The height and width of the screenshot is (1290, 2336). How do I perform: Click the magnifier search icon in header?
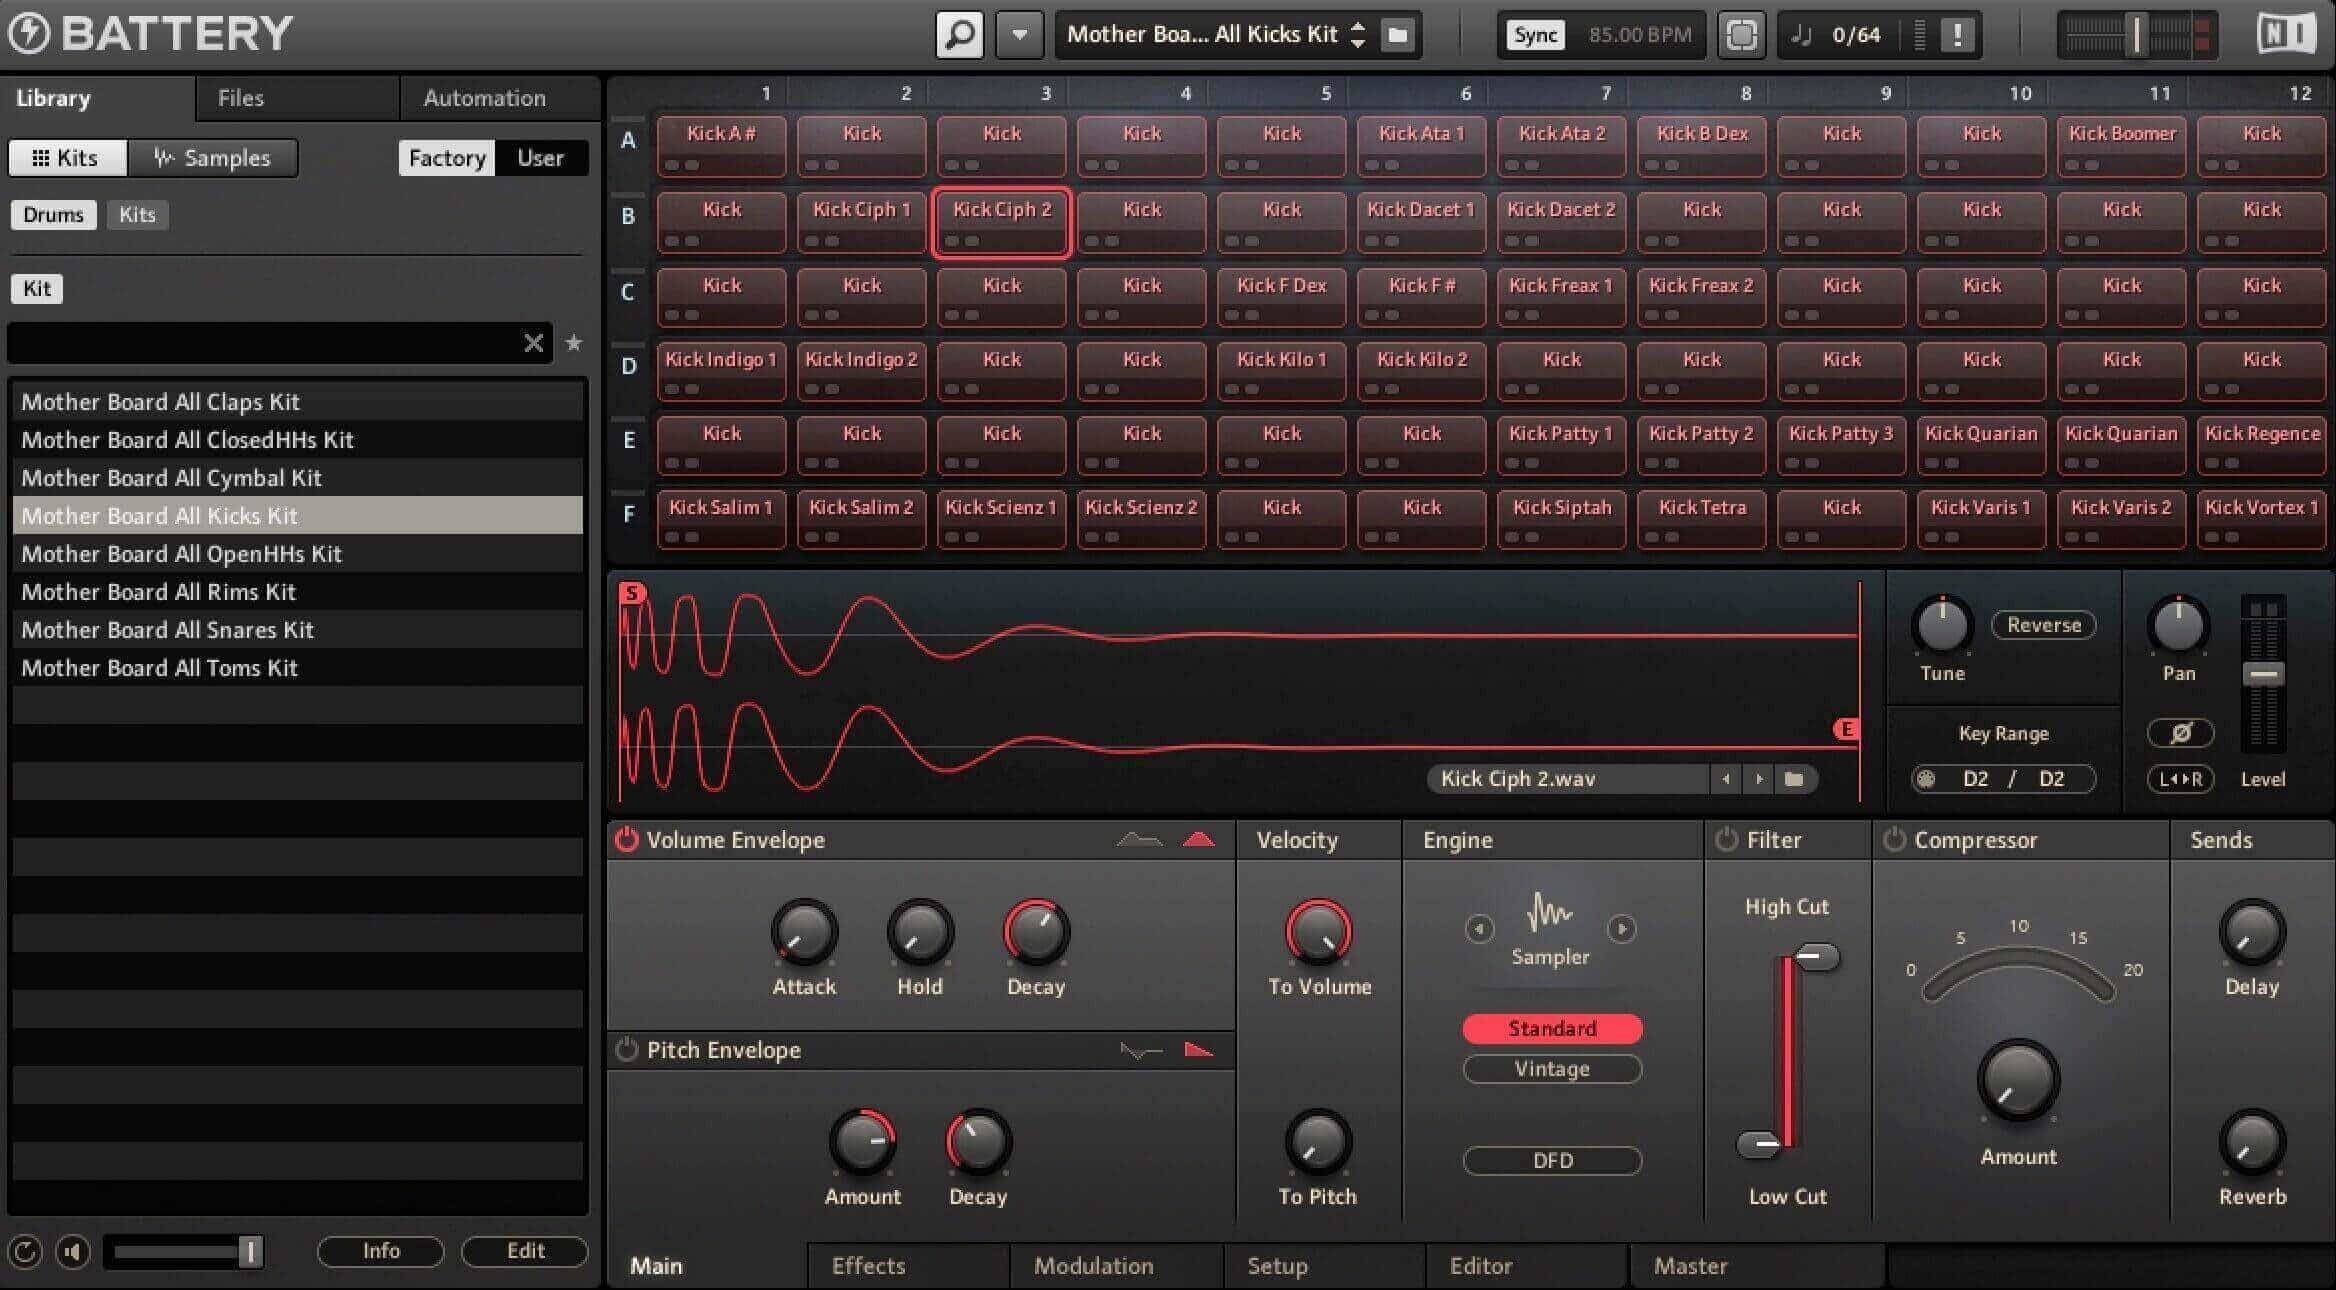click(x=959, y=35)
